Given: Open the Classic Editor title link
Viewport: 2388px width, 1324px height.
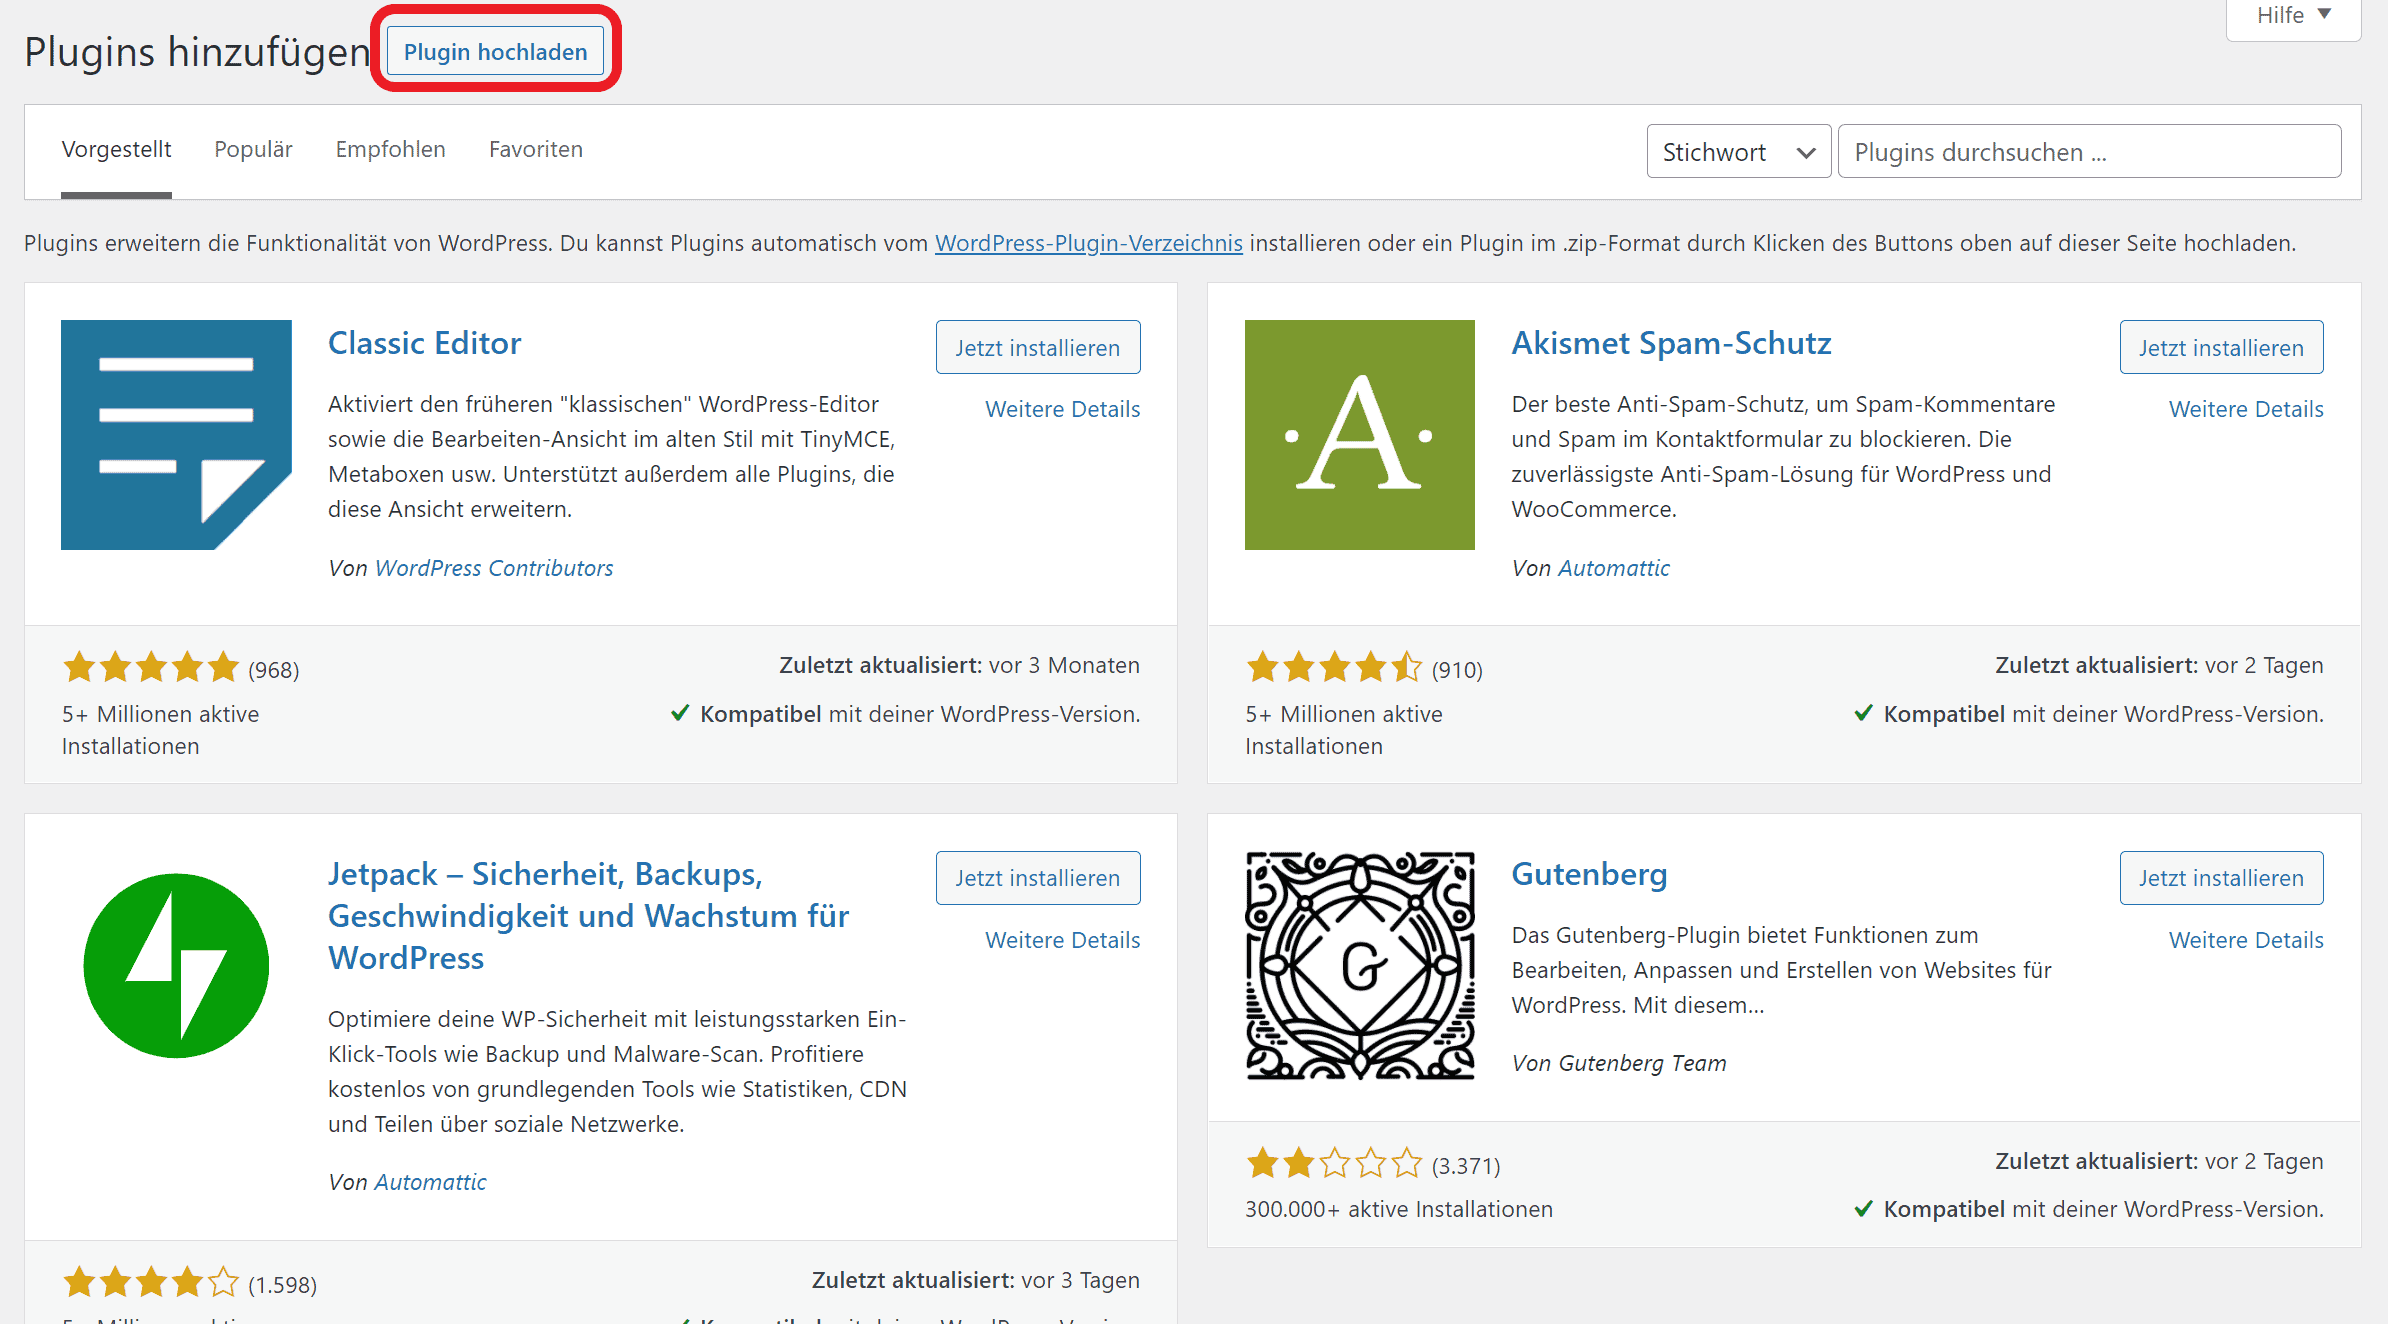Looking at the screenshot, I should [425, 343].
